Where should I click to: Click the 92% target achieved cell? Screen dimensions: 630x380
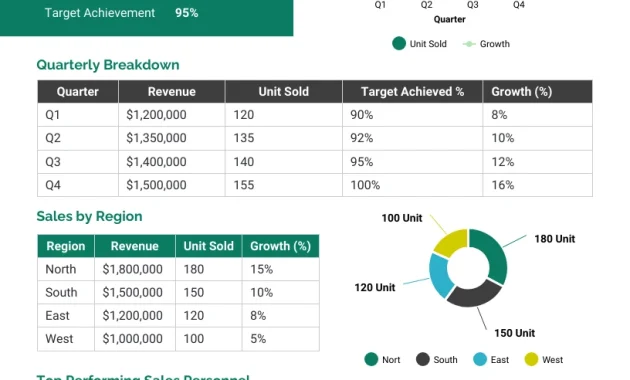point(412,138)
